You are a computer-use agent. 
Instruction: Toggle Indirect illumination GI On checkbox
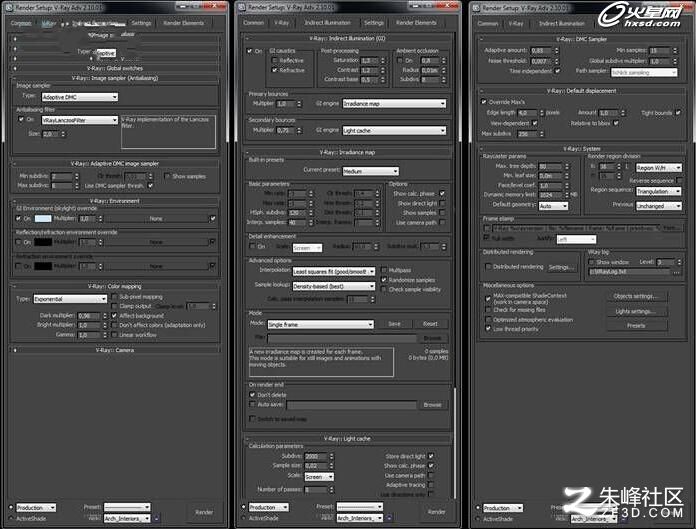249,51
